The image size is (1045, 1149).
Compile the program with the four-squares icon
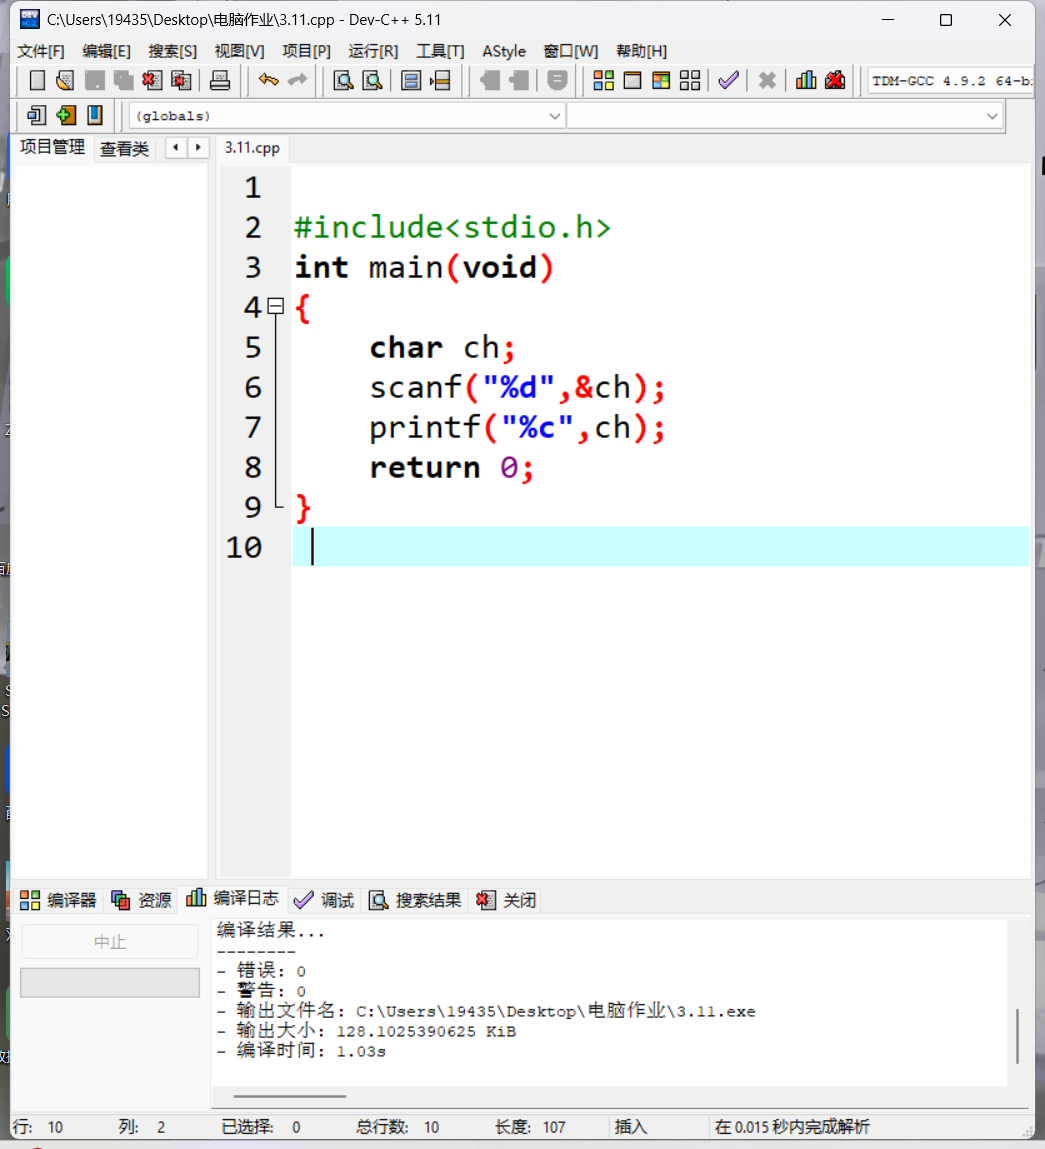click(603, 81)
